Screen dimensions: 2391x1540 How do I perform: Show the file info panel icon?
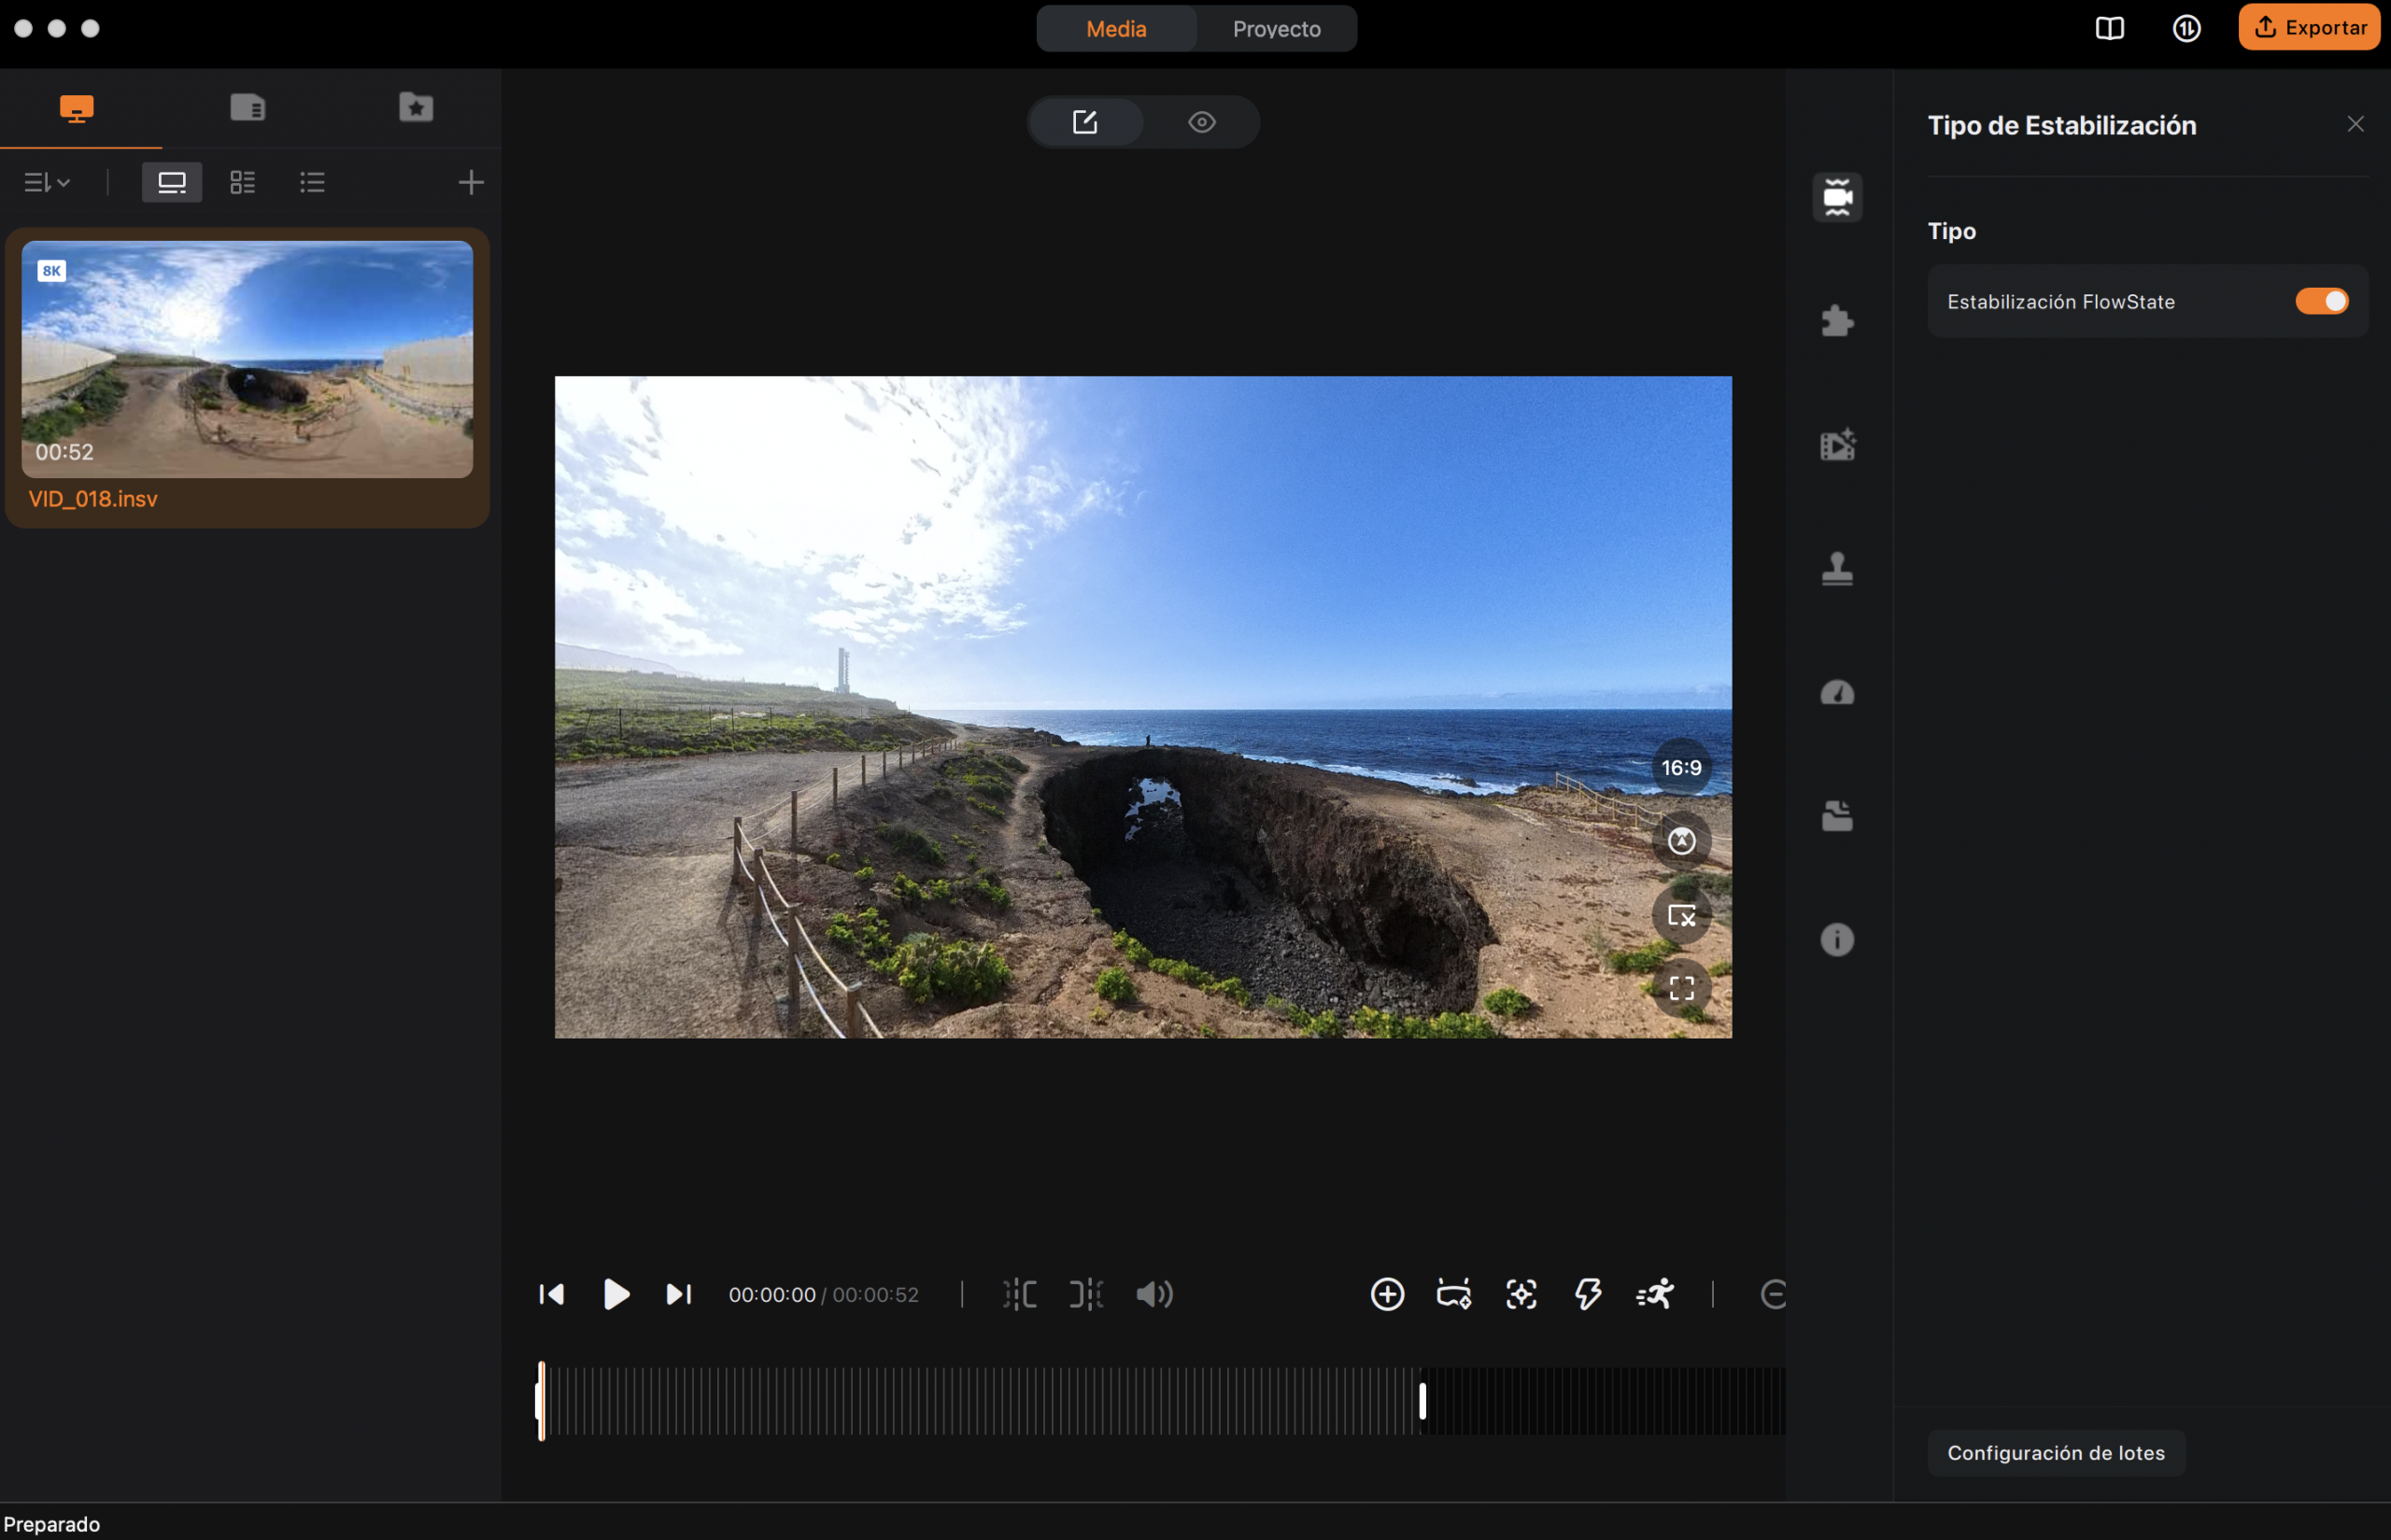1837,940
